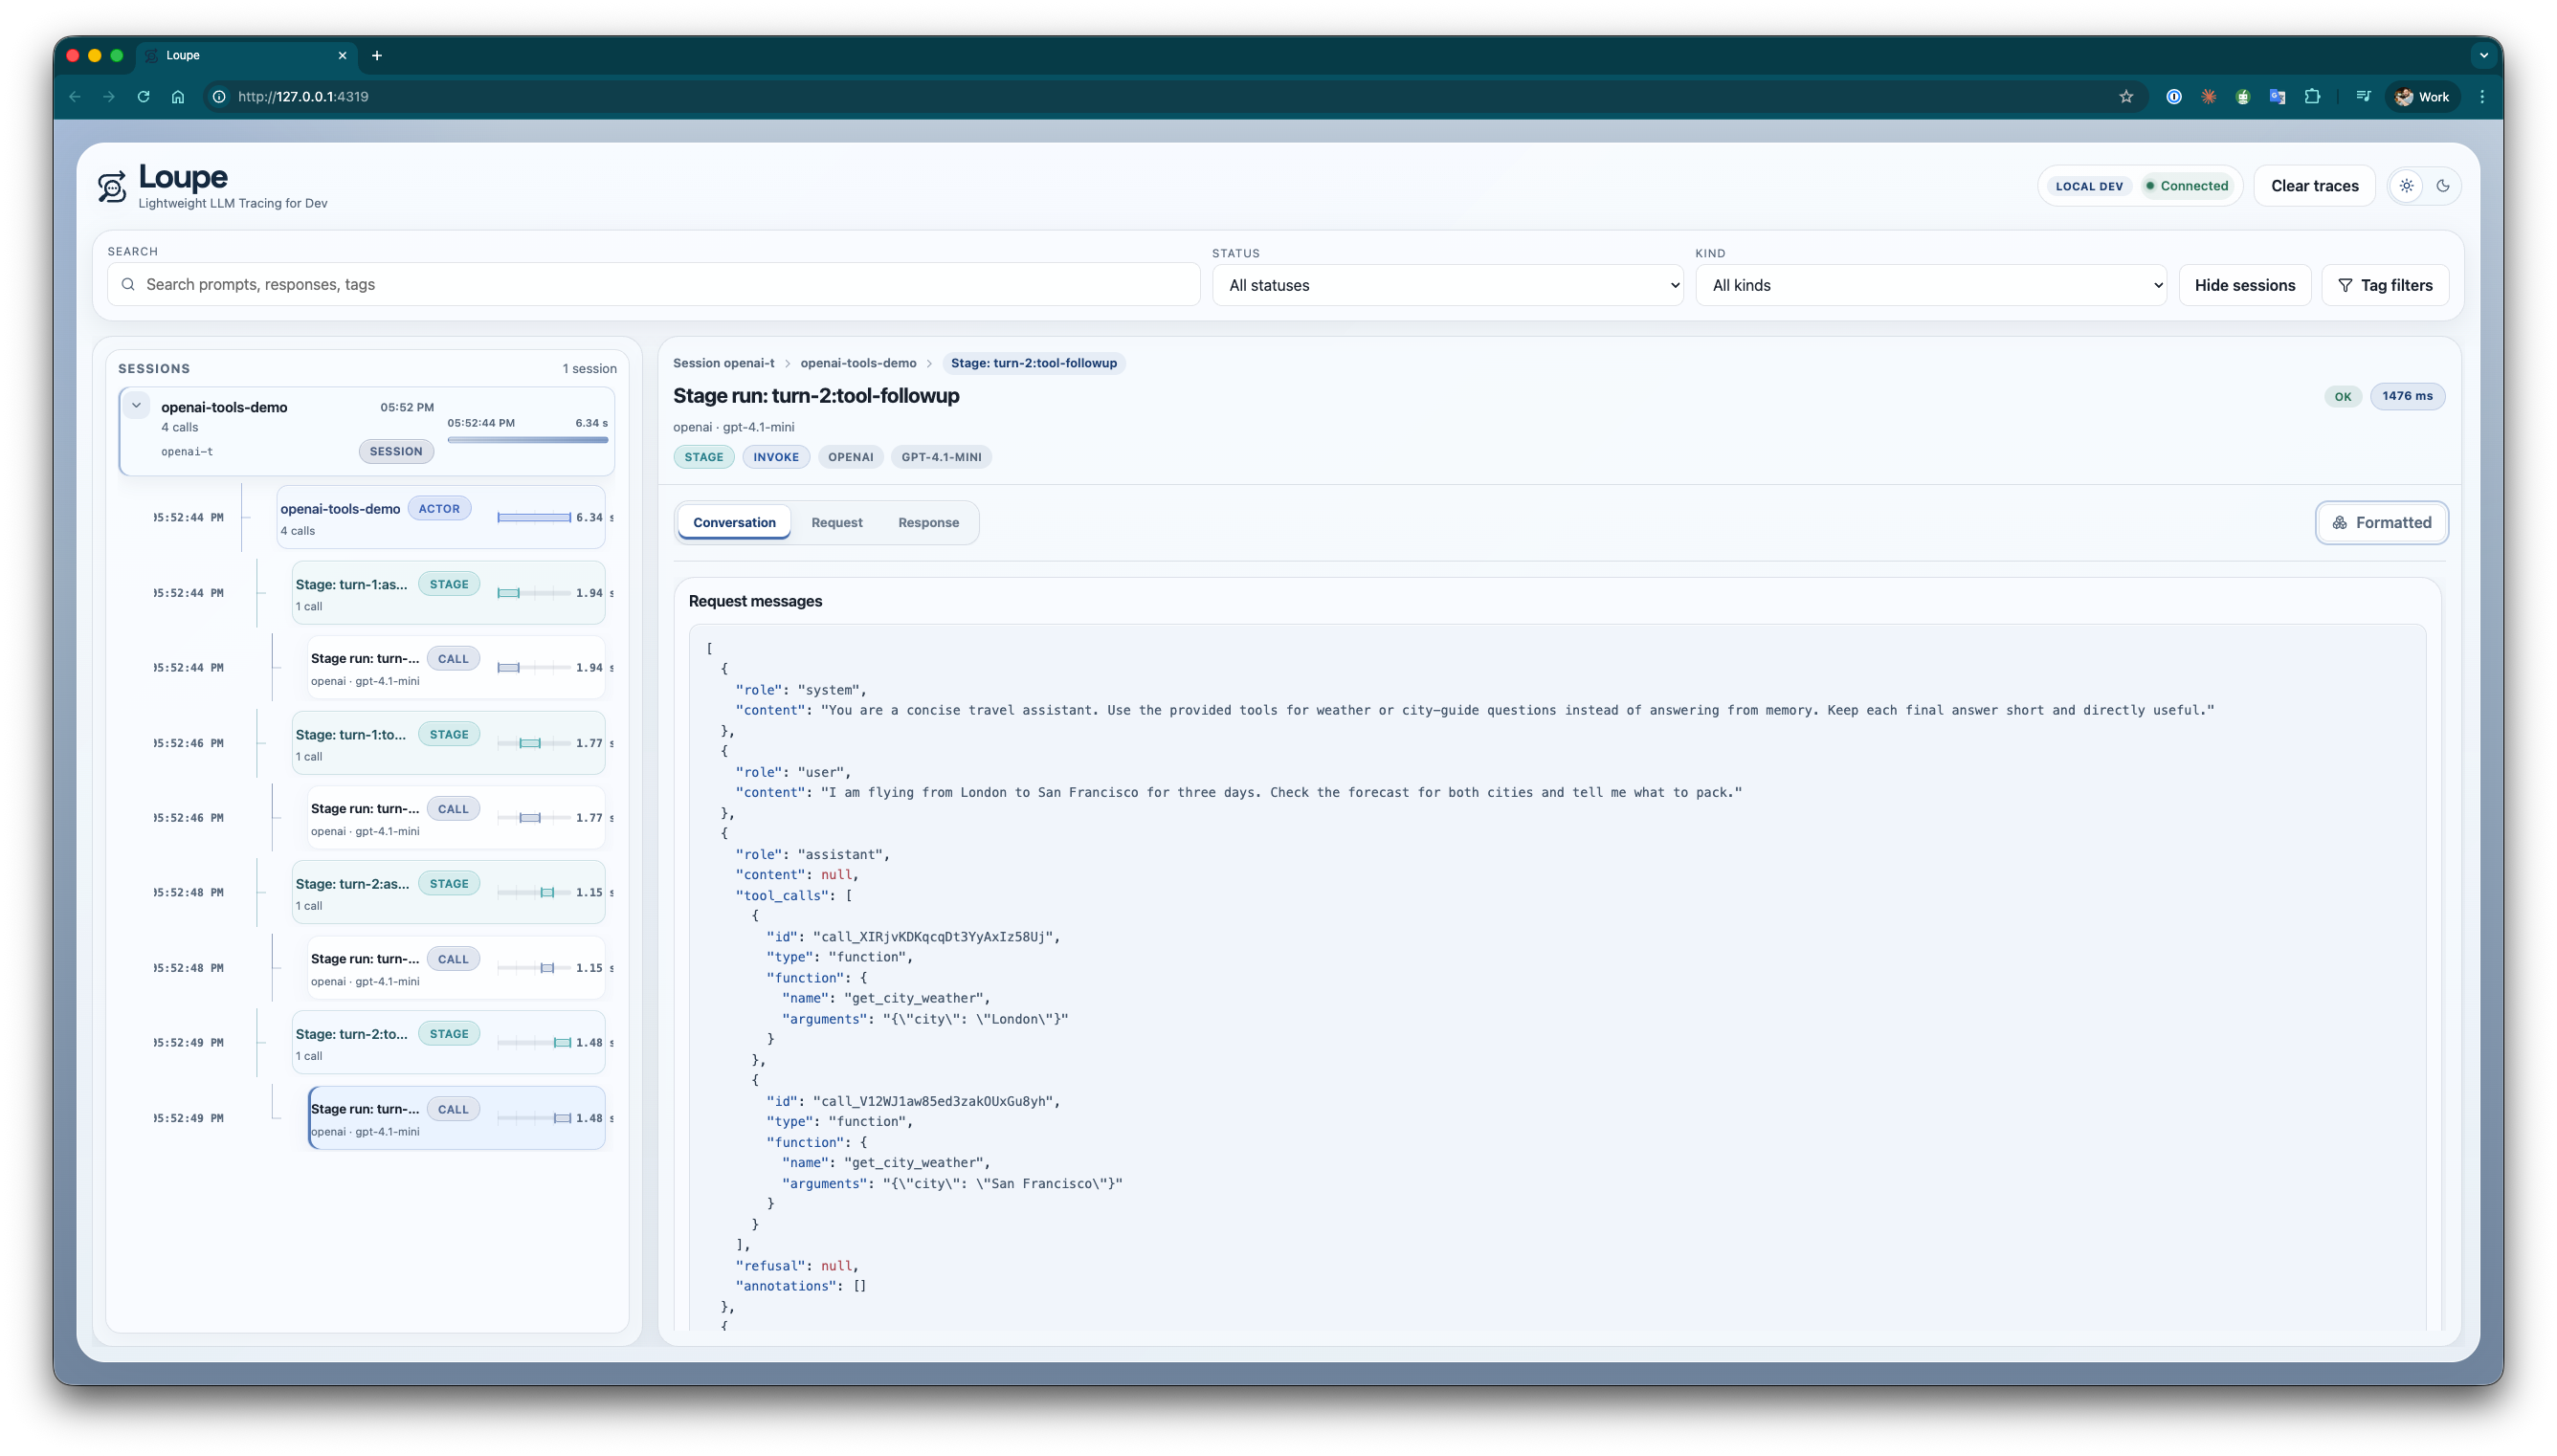Screen dimensions: 2557x1456
Task: Toggle the Hide sessions option
Action: (x=2243, y=284)
